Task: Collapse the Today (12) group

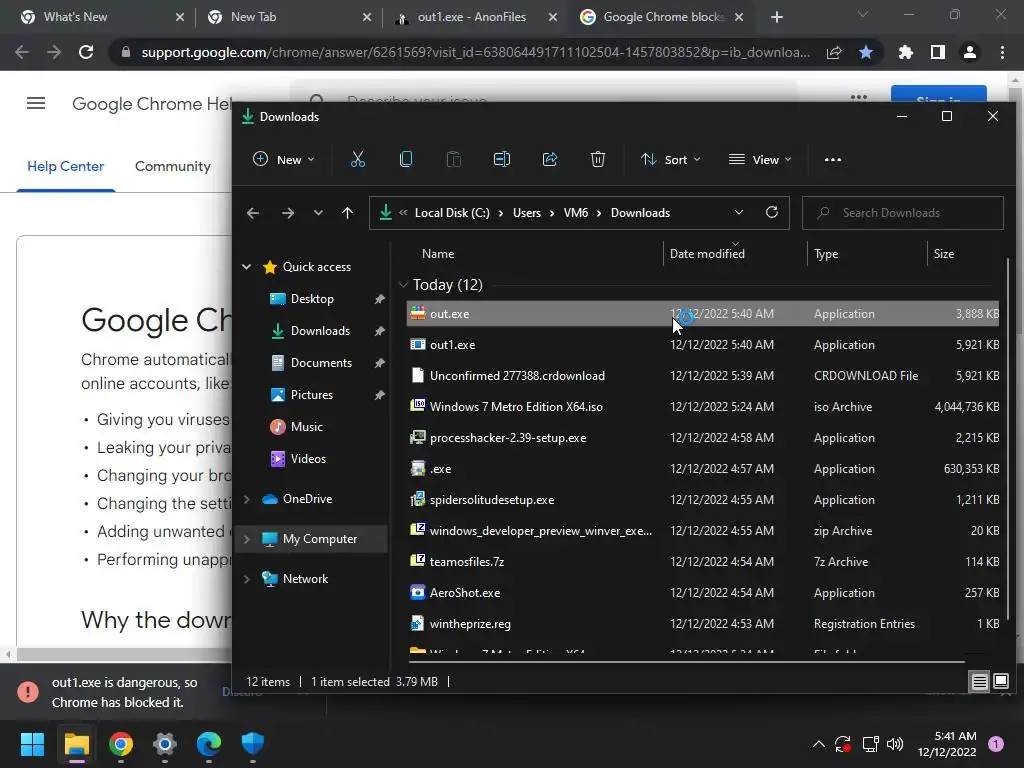Action: pyautogui.click(x=403, y=285)
